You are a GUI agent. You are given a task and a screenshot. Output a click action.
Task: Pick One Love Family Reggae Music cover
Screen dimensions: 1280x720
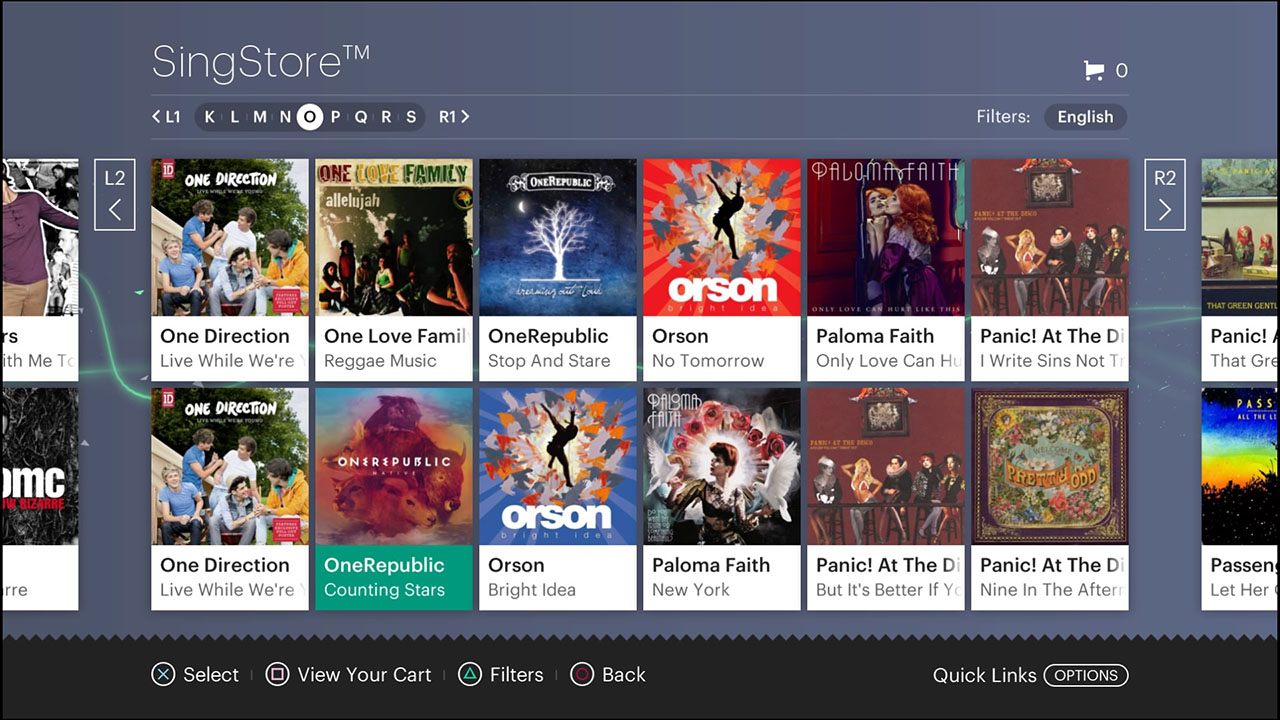(394, 238)
